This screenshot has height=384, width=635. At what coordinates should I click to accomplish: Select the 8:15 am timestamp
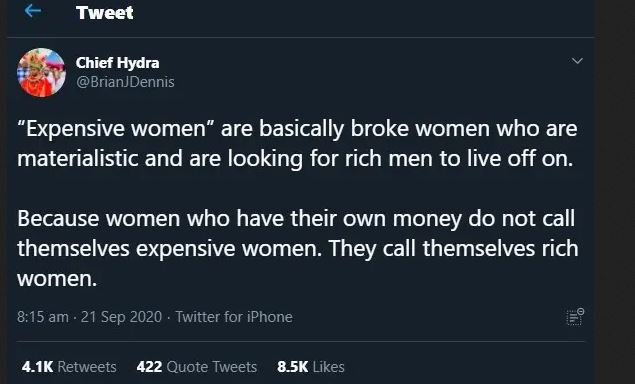[x=43, y=317]
